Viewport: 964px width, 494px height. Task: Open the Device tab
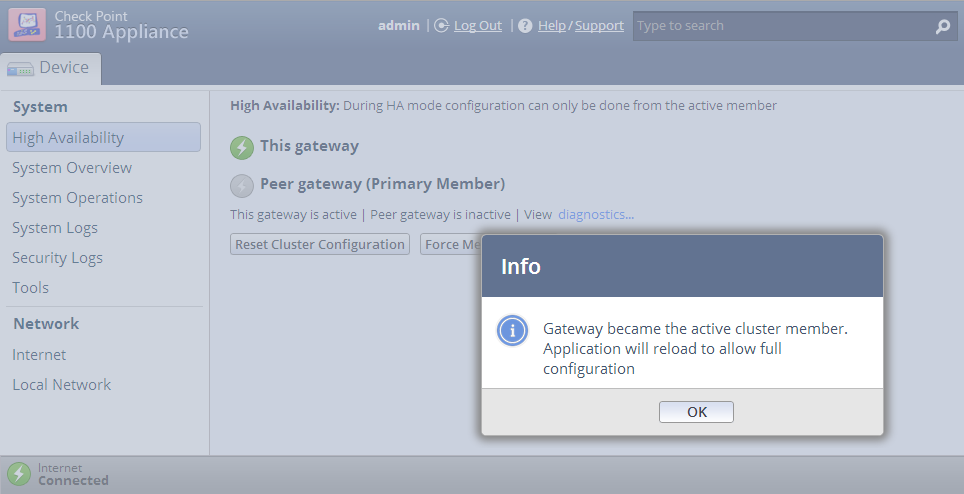click(x=50, y=68)
